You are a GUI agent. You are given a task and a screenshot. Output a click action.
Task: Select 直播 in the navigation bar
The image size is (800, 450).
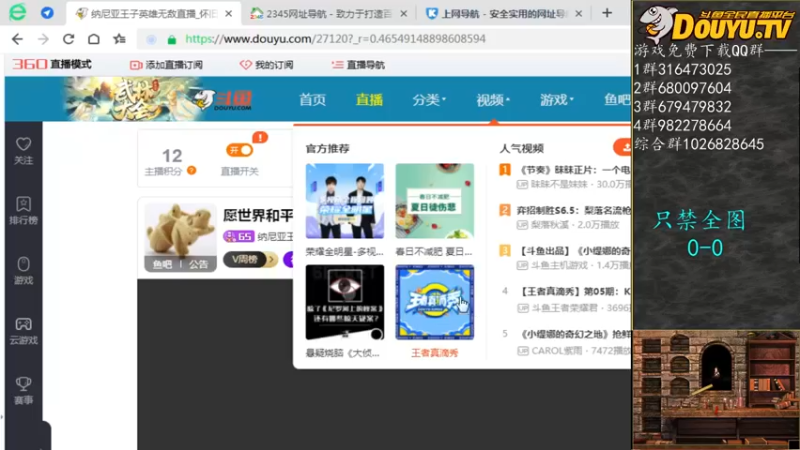coord(369,100)
